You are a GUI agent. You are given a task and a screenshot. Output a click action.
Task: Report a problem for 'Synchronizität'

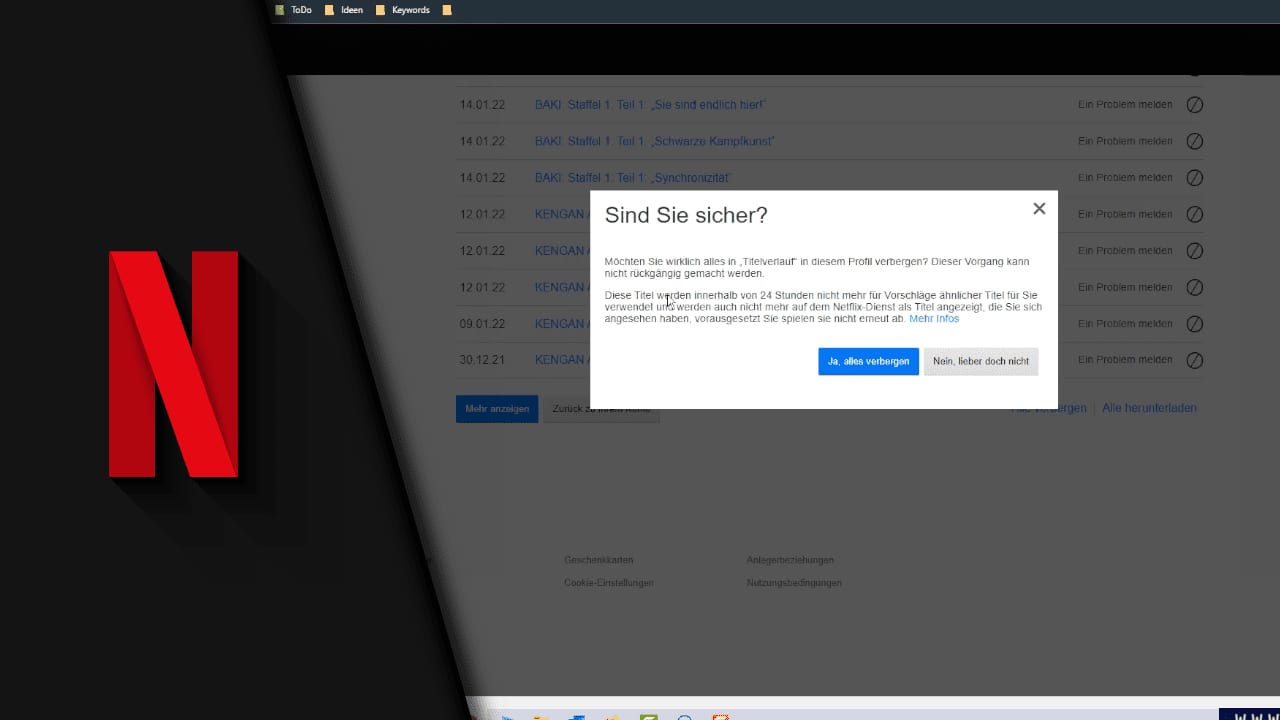[1125, 178]
